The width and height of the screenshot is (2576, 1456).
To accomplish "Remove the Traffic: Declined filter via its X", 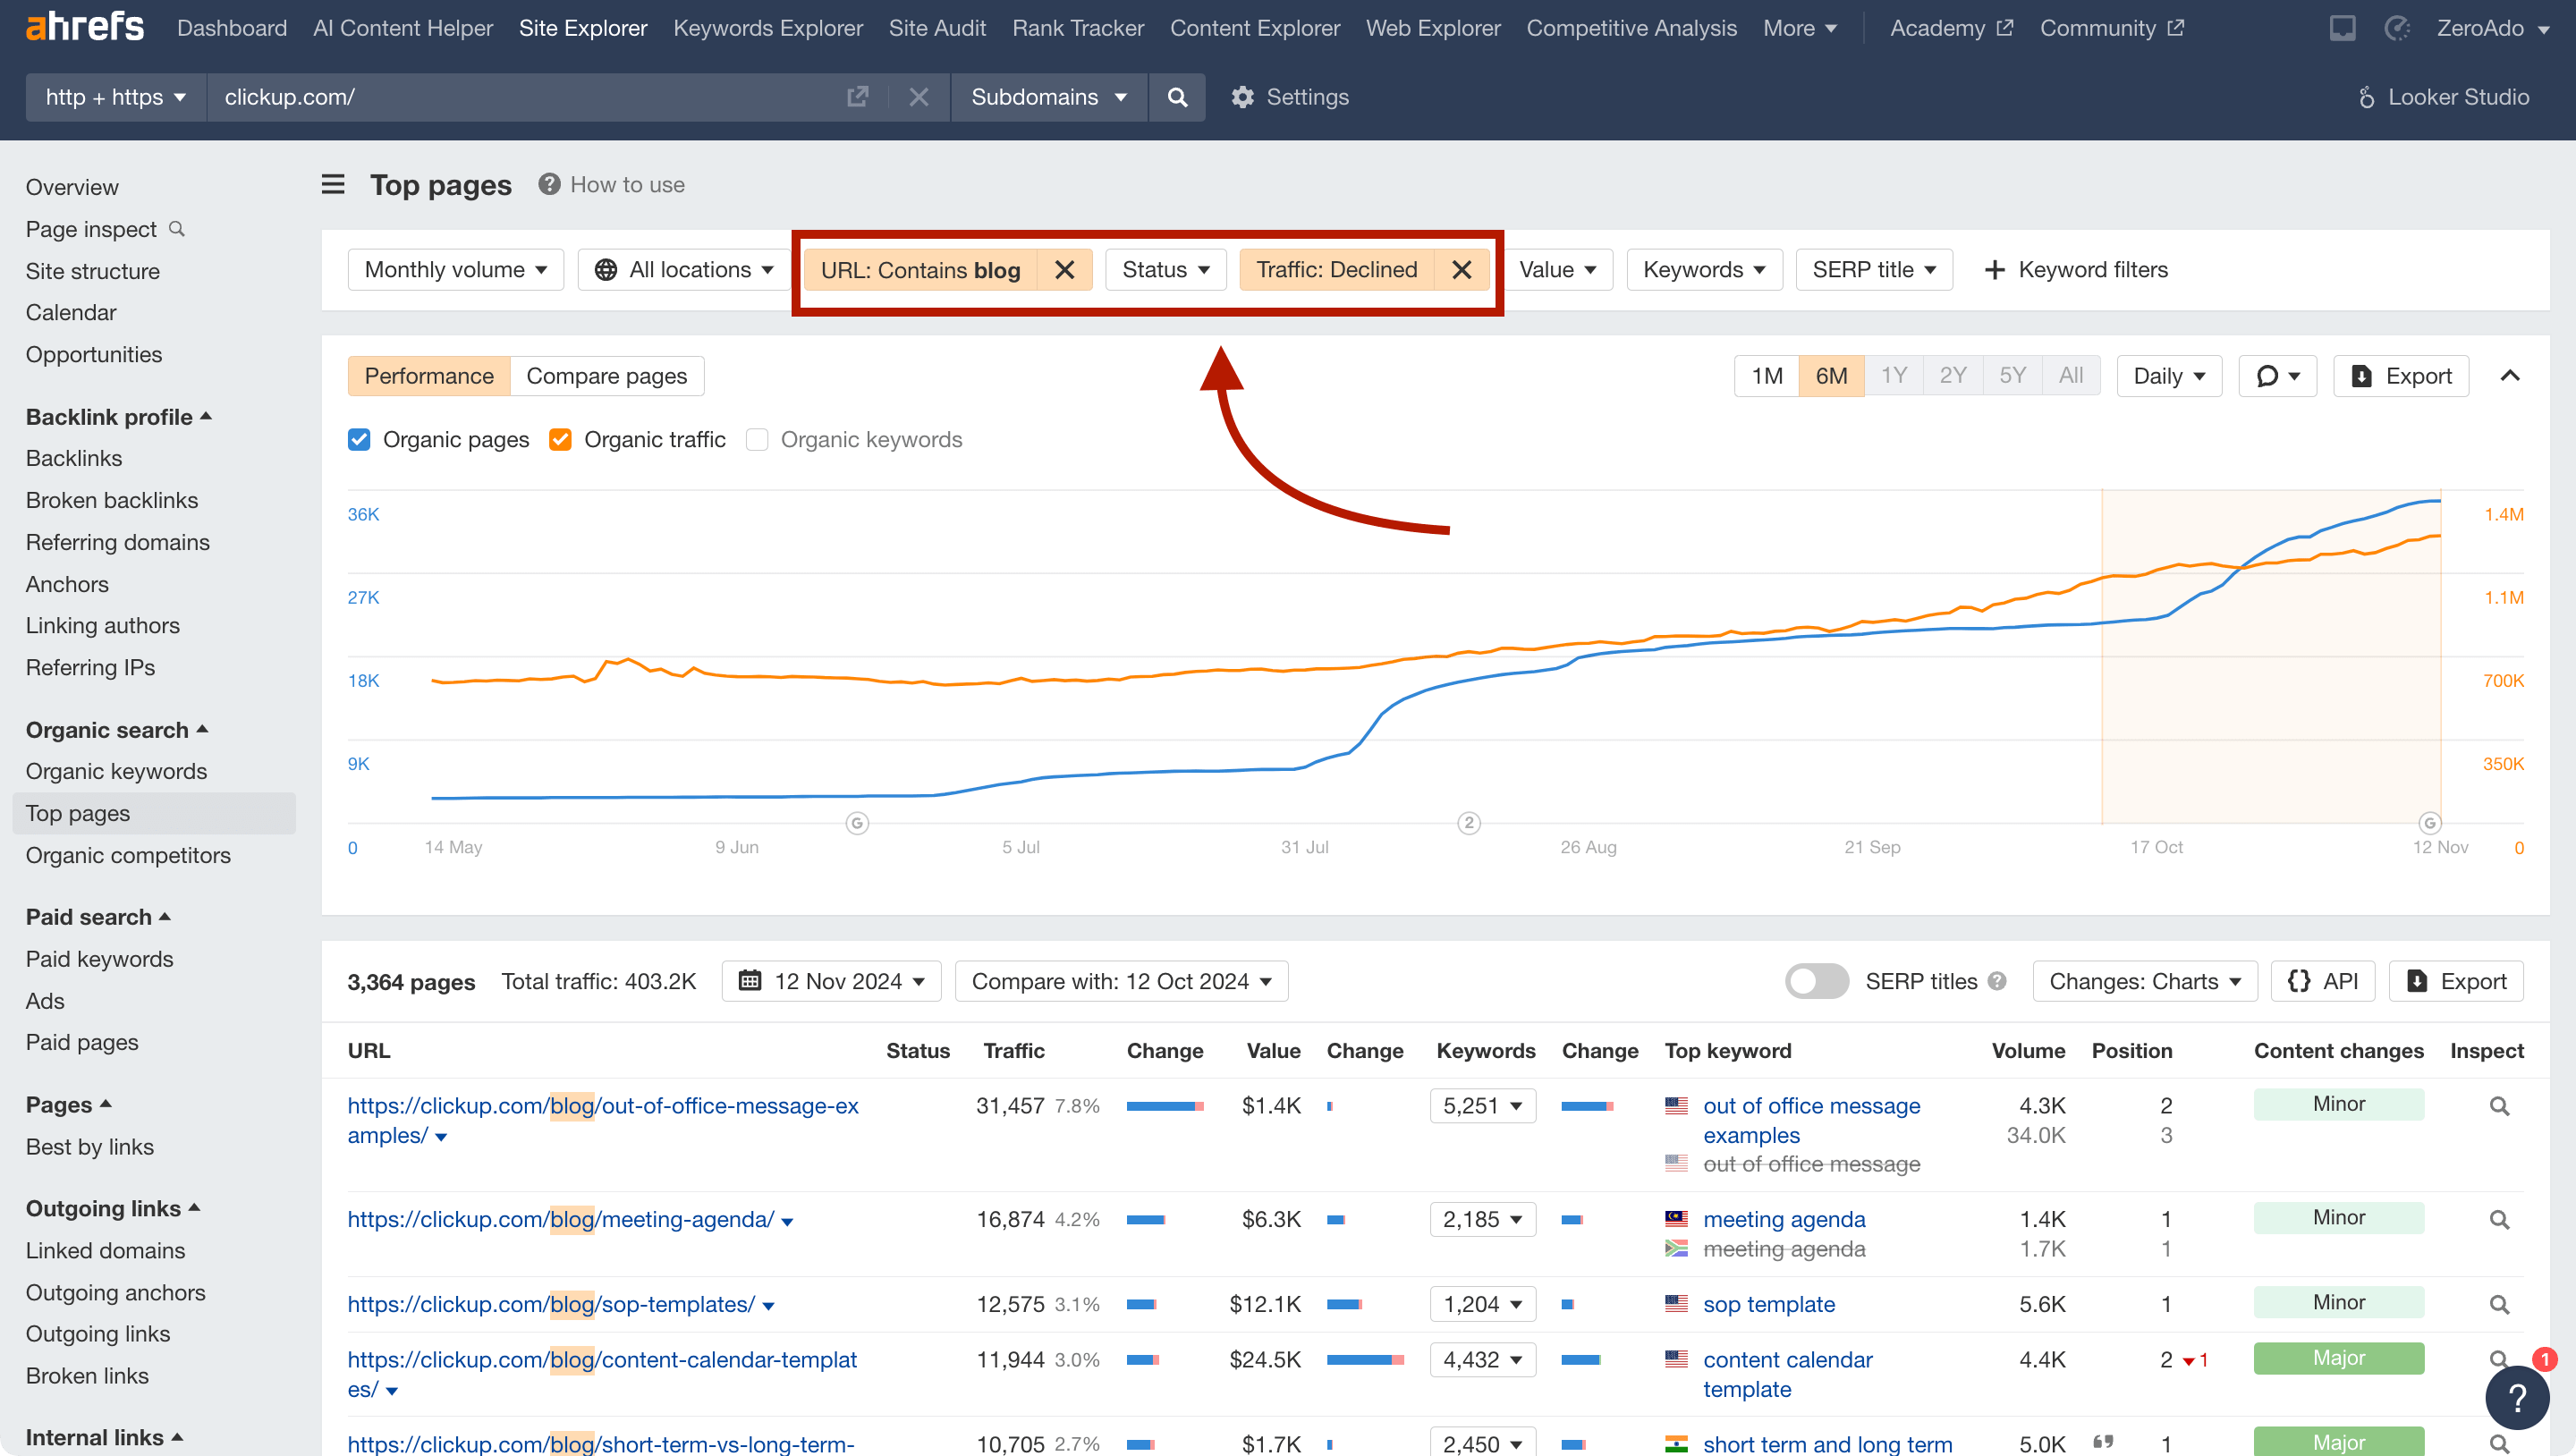I will point(1462,269).
